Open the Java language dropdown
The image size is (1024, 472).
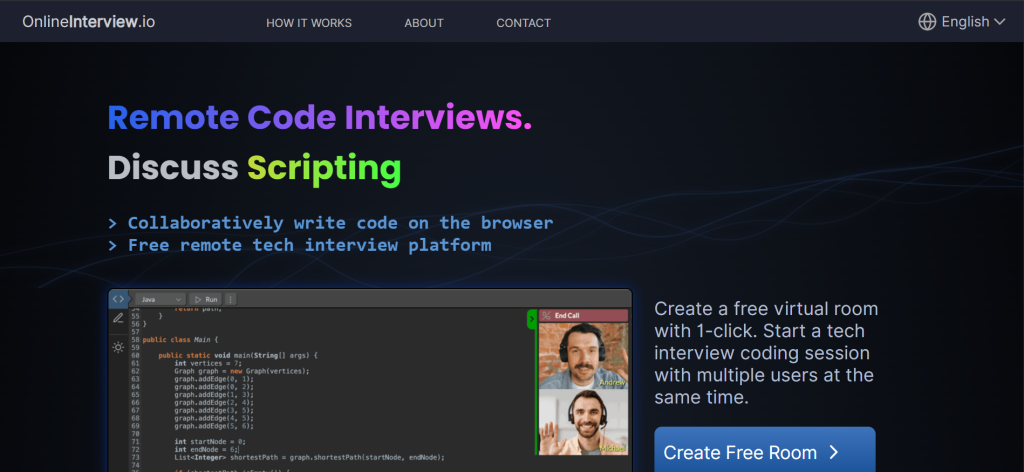coord(160,299)
